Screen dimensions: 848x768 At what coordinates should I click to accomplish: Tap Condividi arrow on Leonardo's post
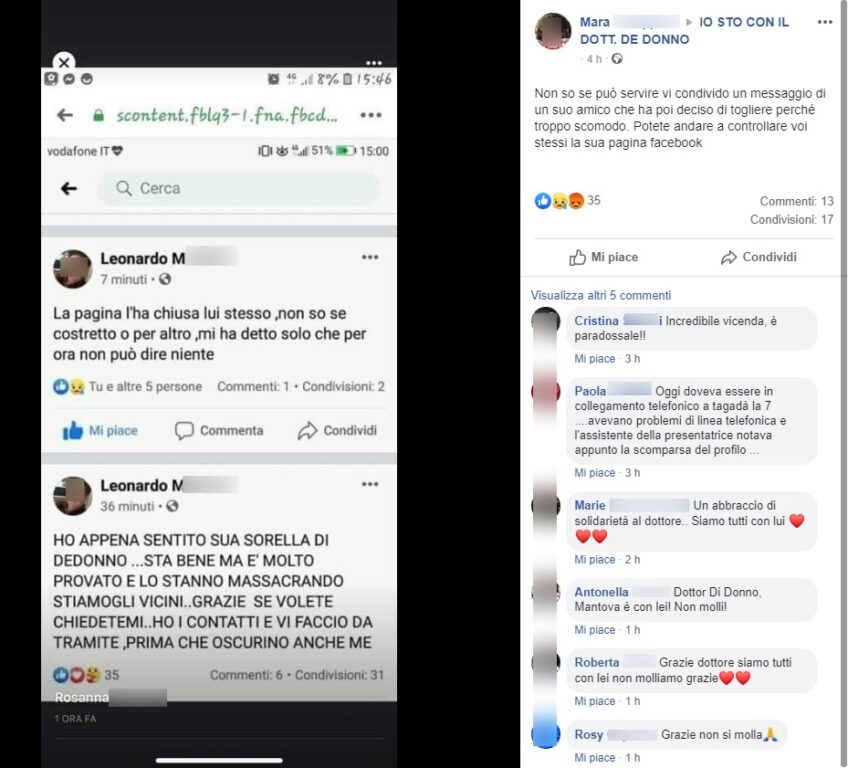pos(307,431)
